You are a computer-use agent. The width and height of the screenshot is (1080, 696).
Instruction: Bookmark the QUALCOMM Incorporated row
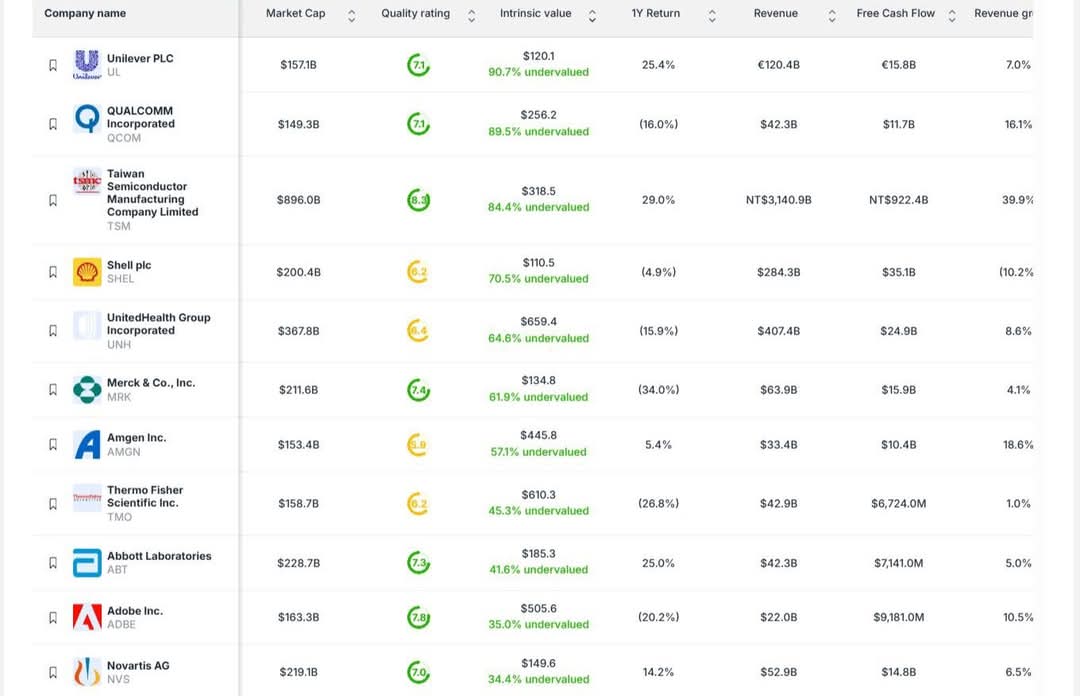53,124
